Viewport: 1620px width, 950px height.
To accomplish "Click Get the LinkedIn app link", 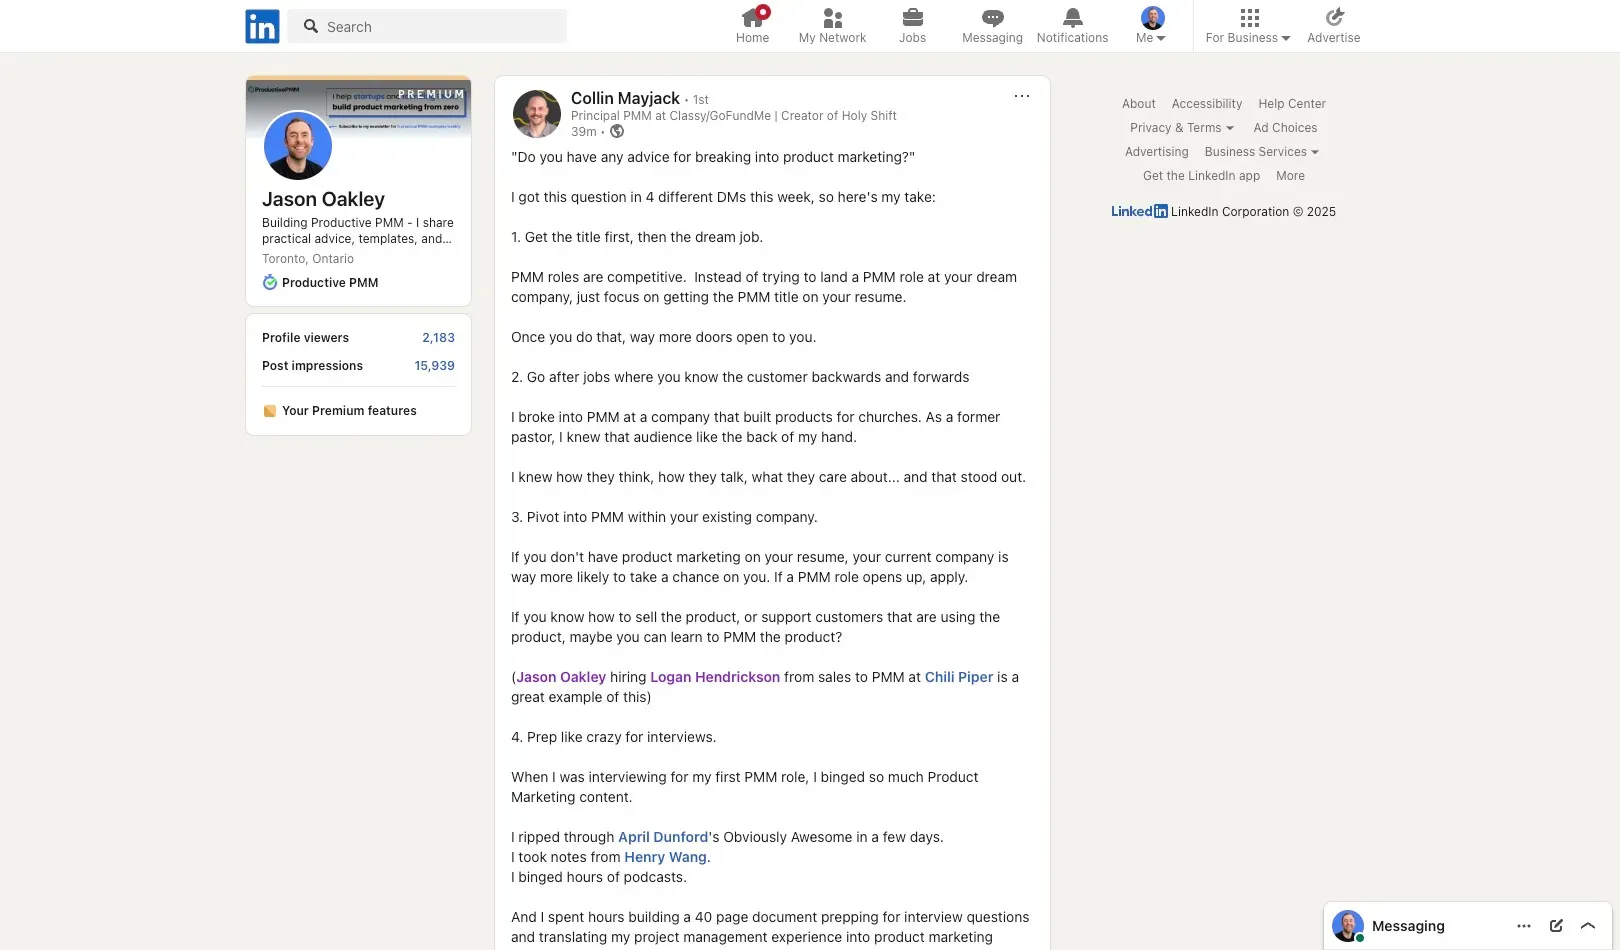I will click(x=1201, y=176).
